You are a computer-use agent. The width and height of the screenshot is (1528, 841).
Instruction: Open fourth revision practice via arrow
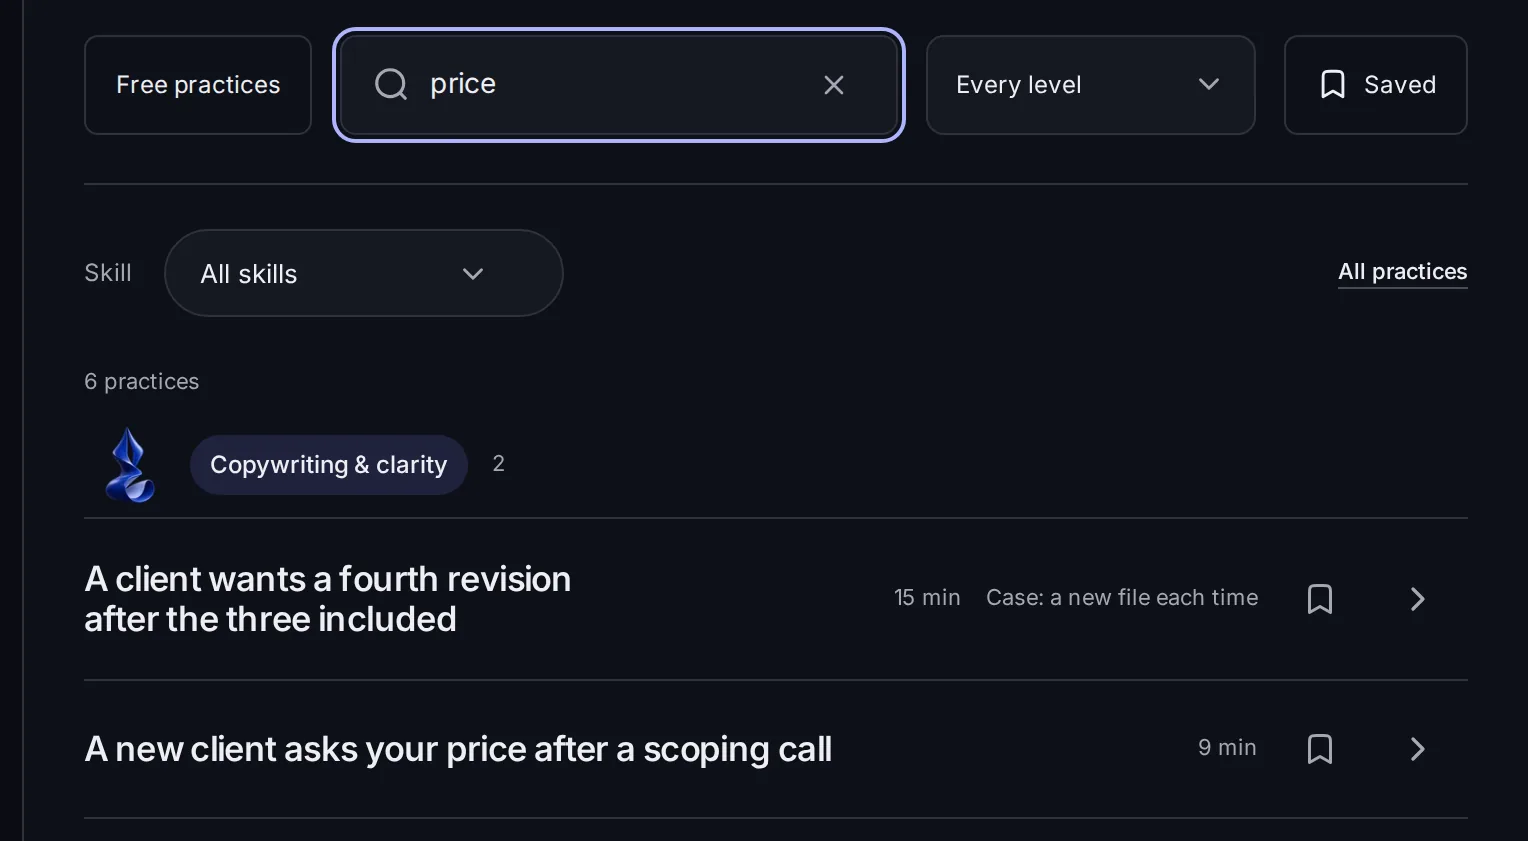1417,599
